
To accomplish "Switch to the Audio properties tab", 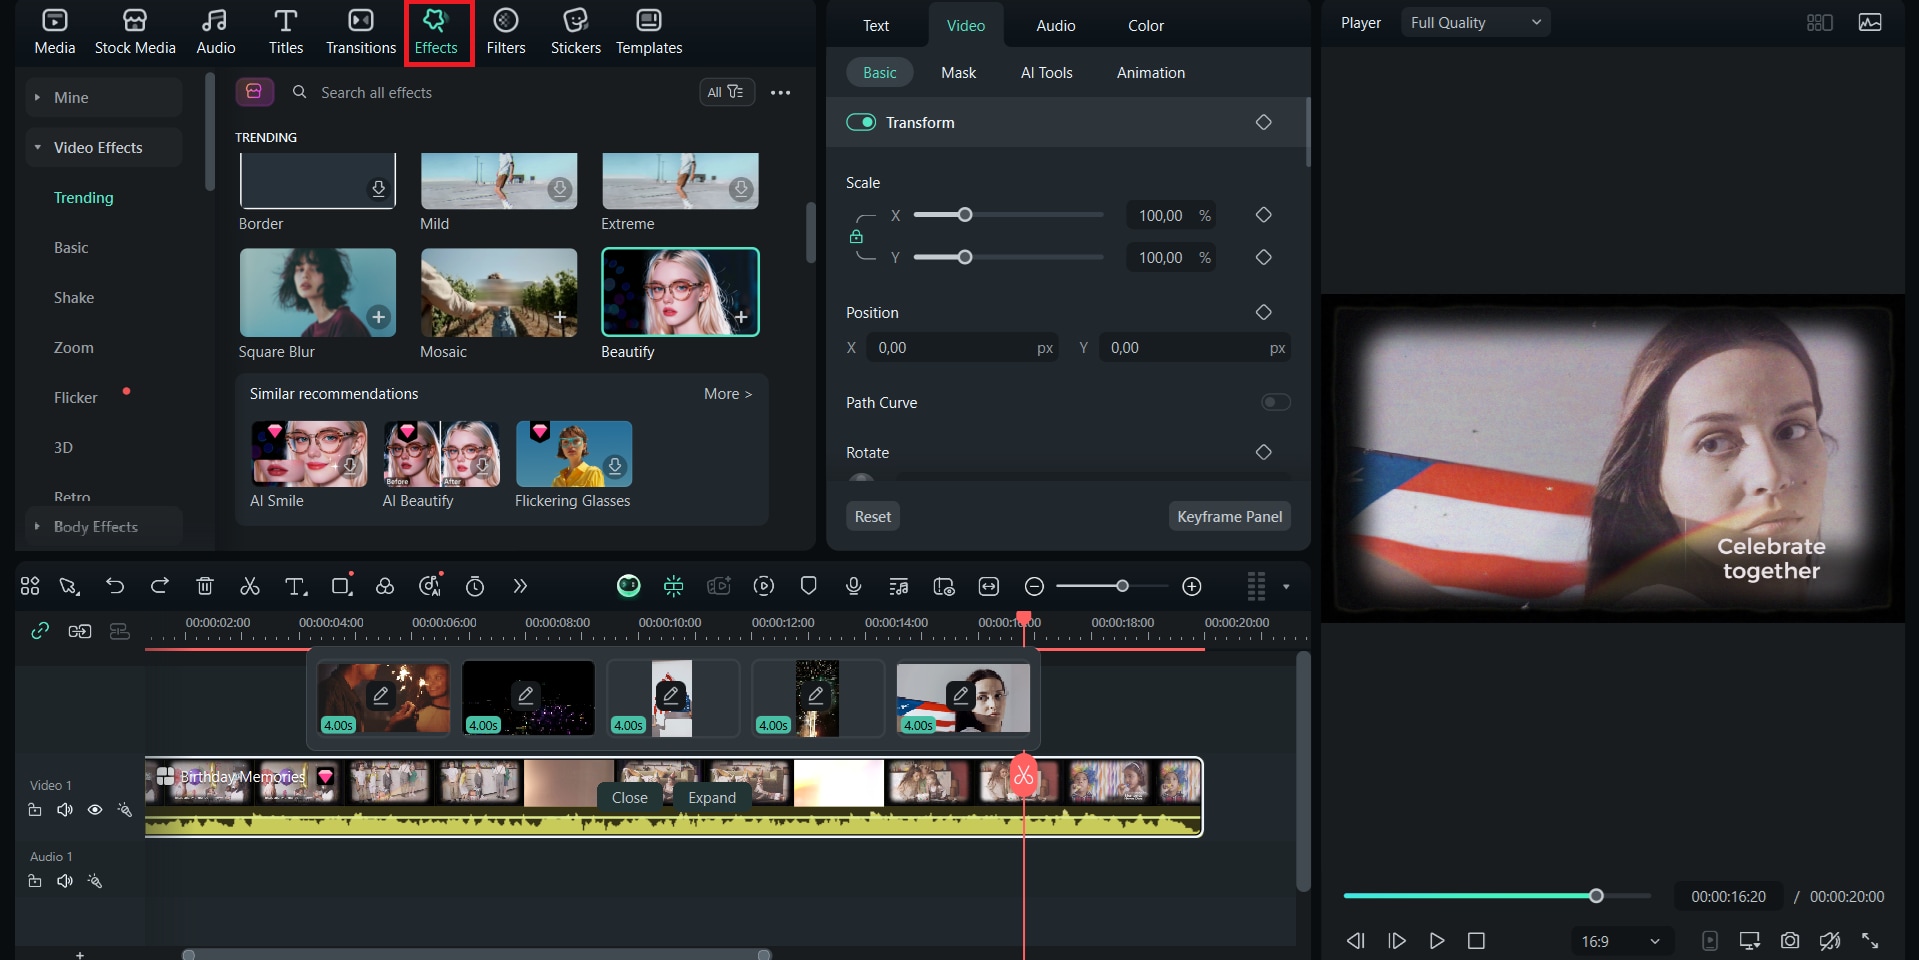I will [1055, 25].
